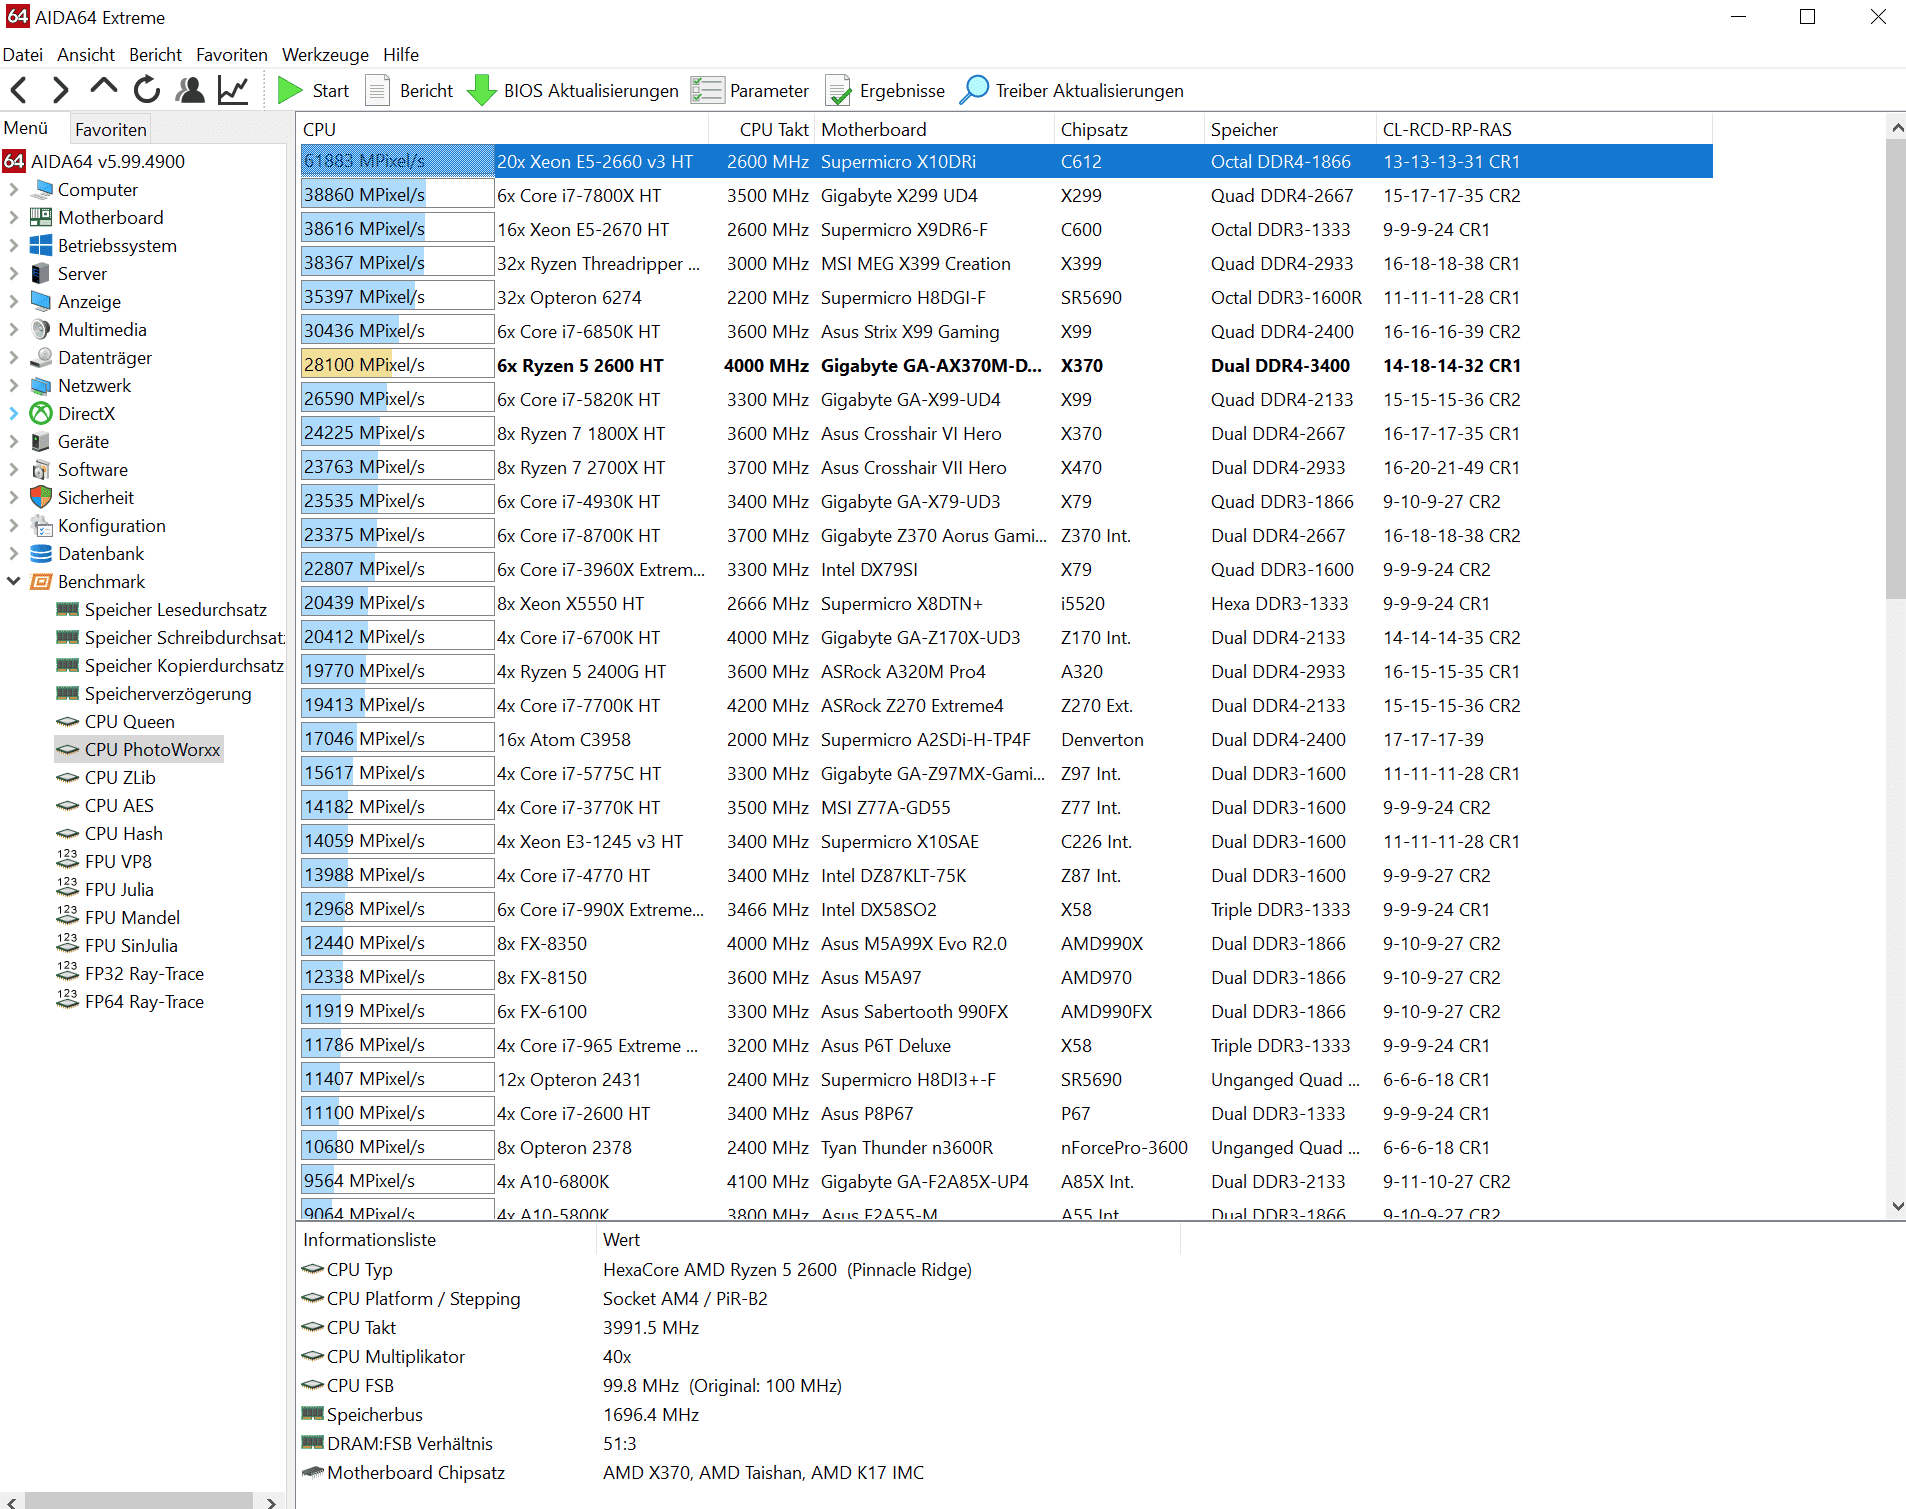
Task: Click the BIOS Aktualisierungen green download arrow
Action: coord(481,91)
